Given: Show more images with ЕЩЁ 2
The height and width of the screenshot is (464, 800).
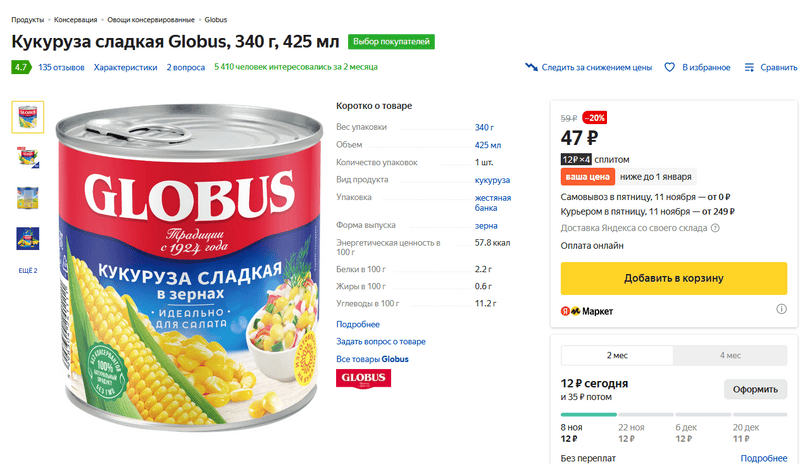Looking at the screenshot, I should [x=27, y=270].
